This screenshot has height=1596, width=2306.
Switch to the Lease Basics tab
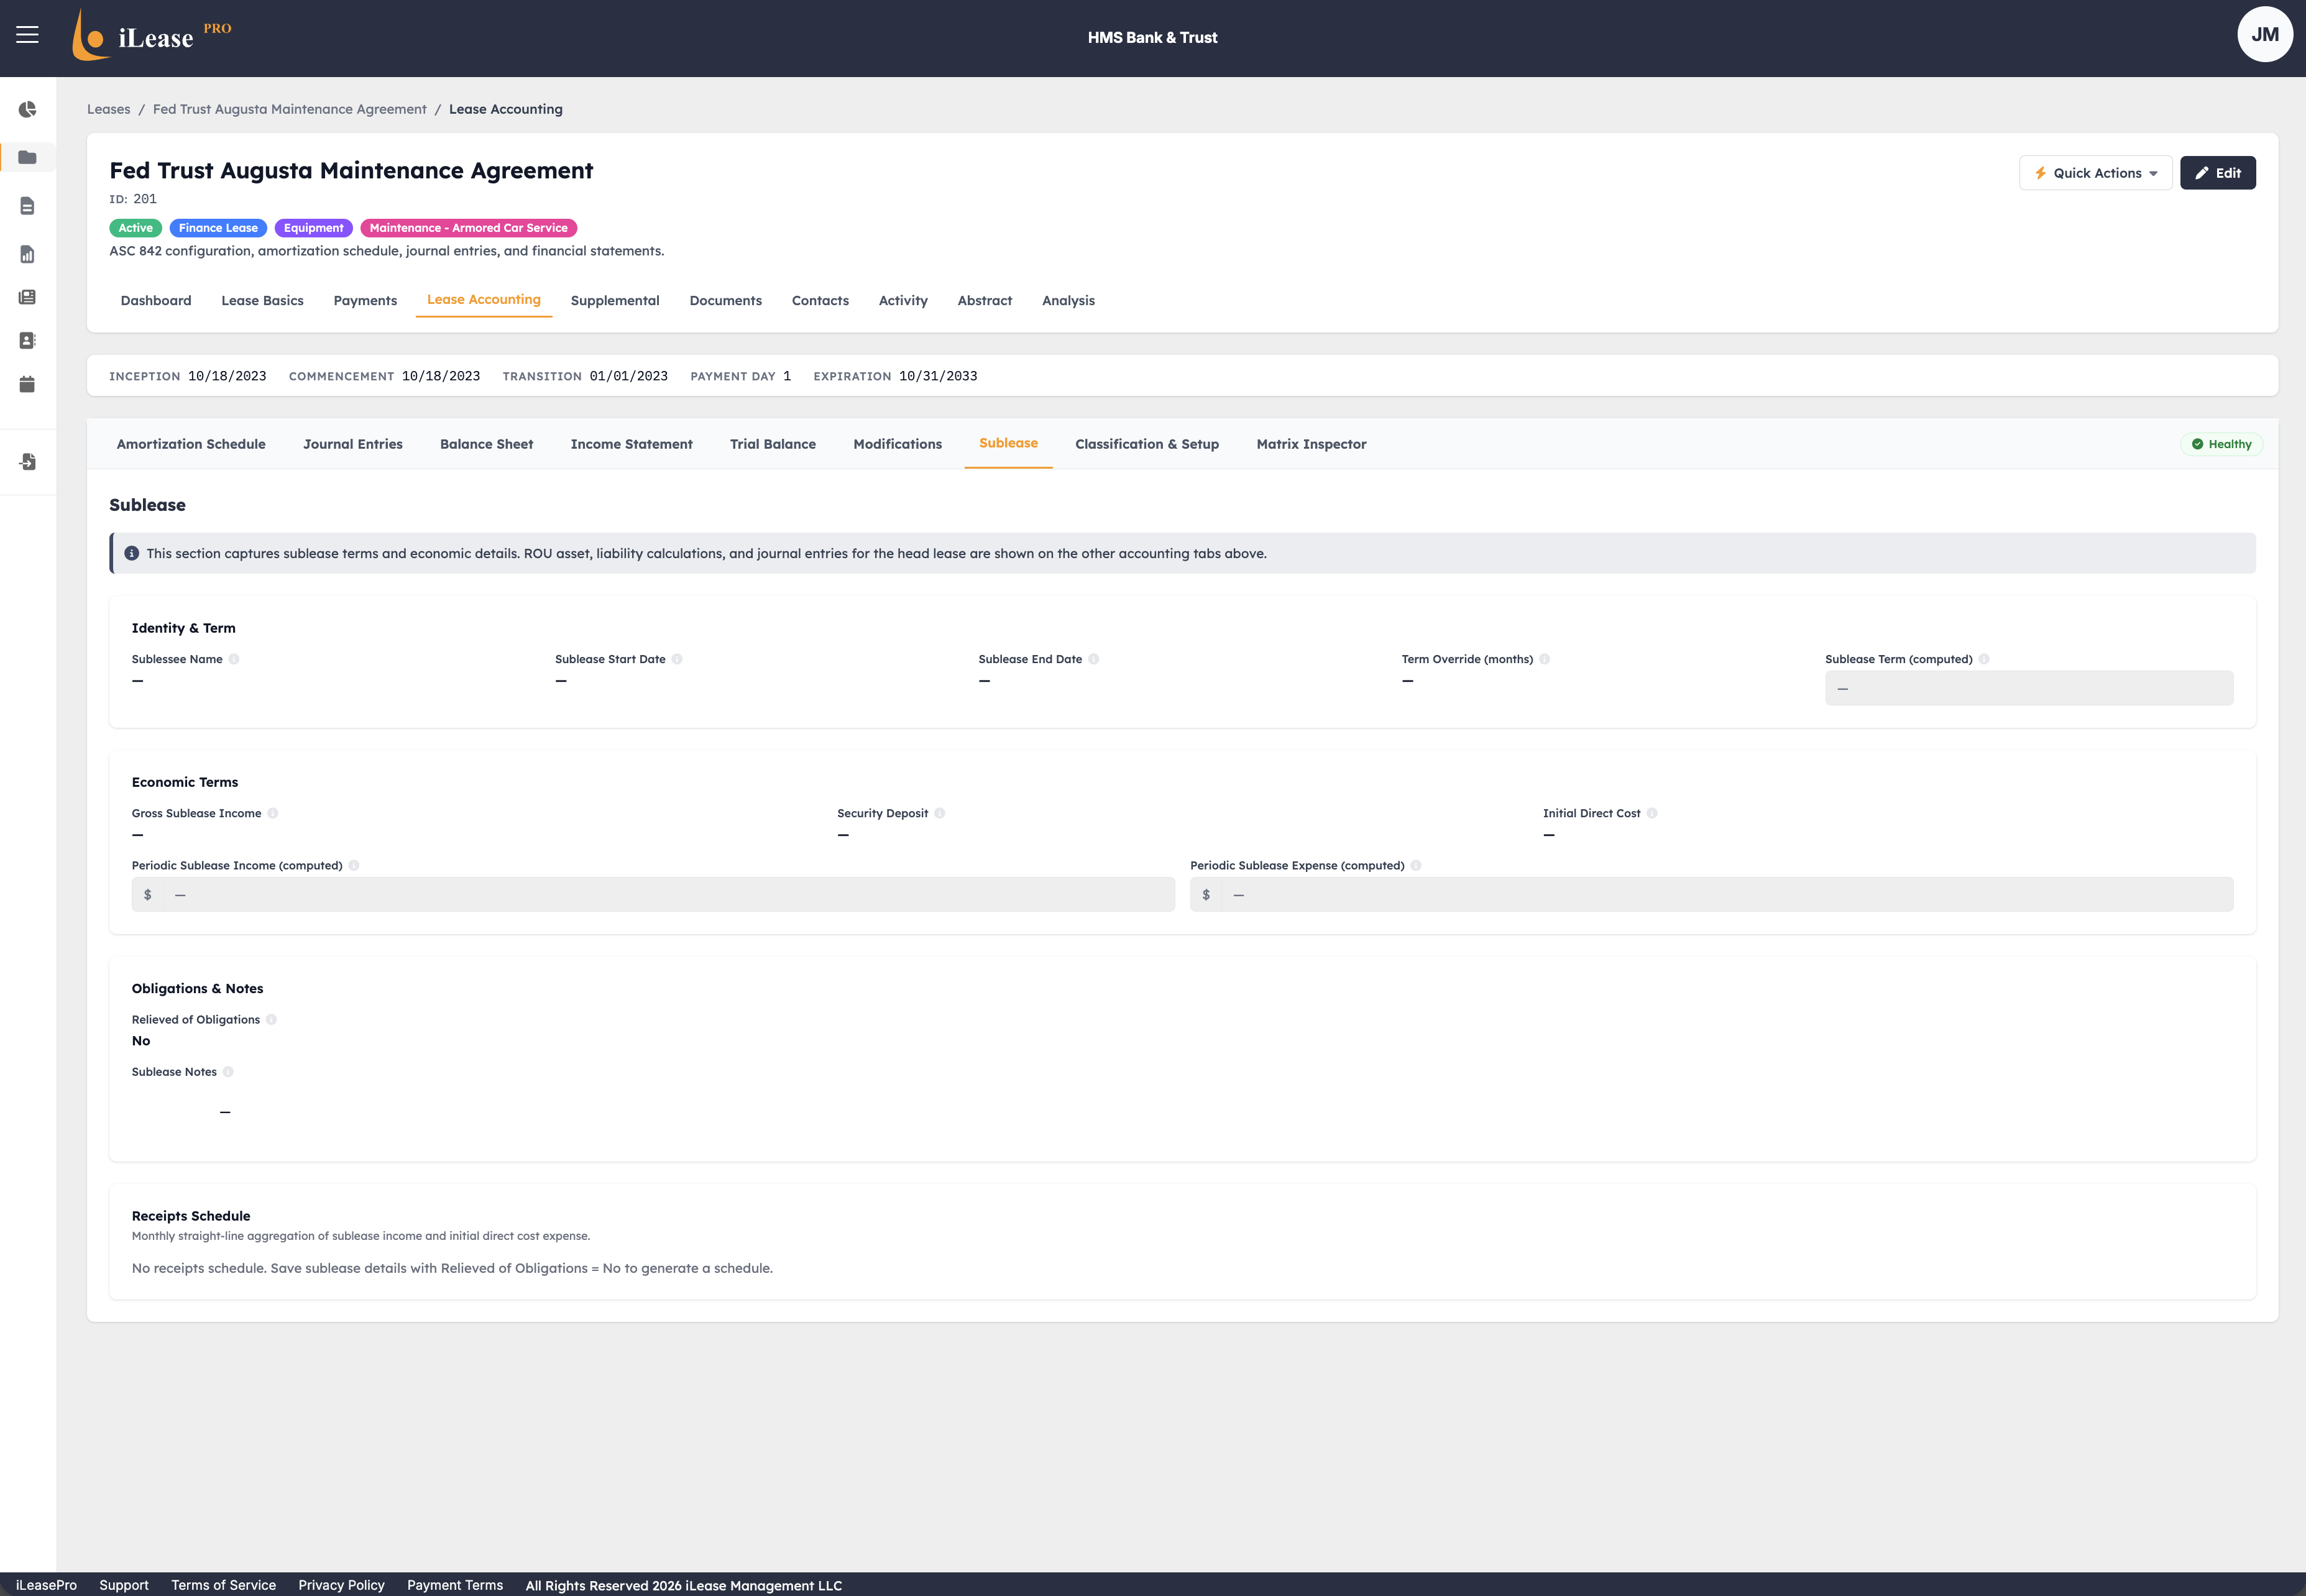(x=262, y=300)
